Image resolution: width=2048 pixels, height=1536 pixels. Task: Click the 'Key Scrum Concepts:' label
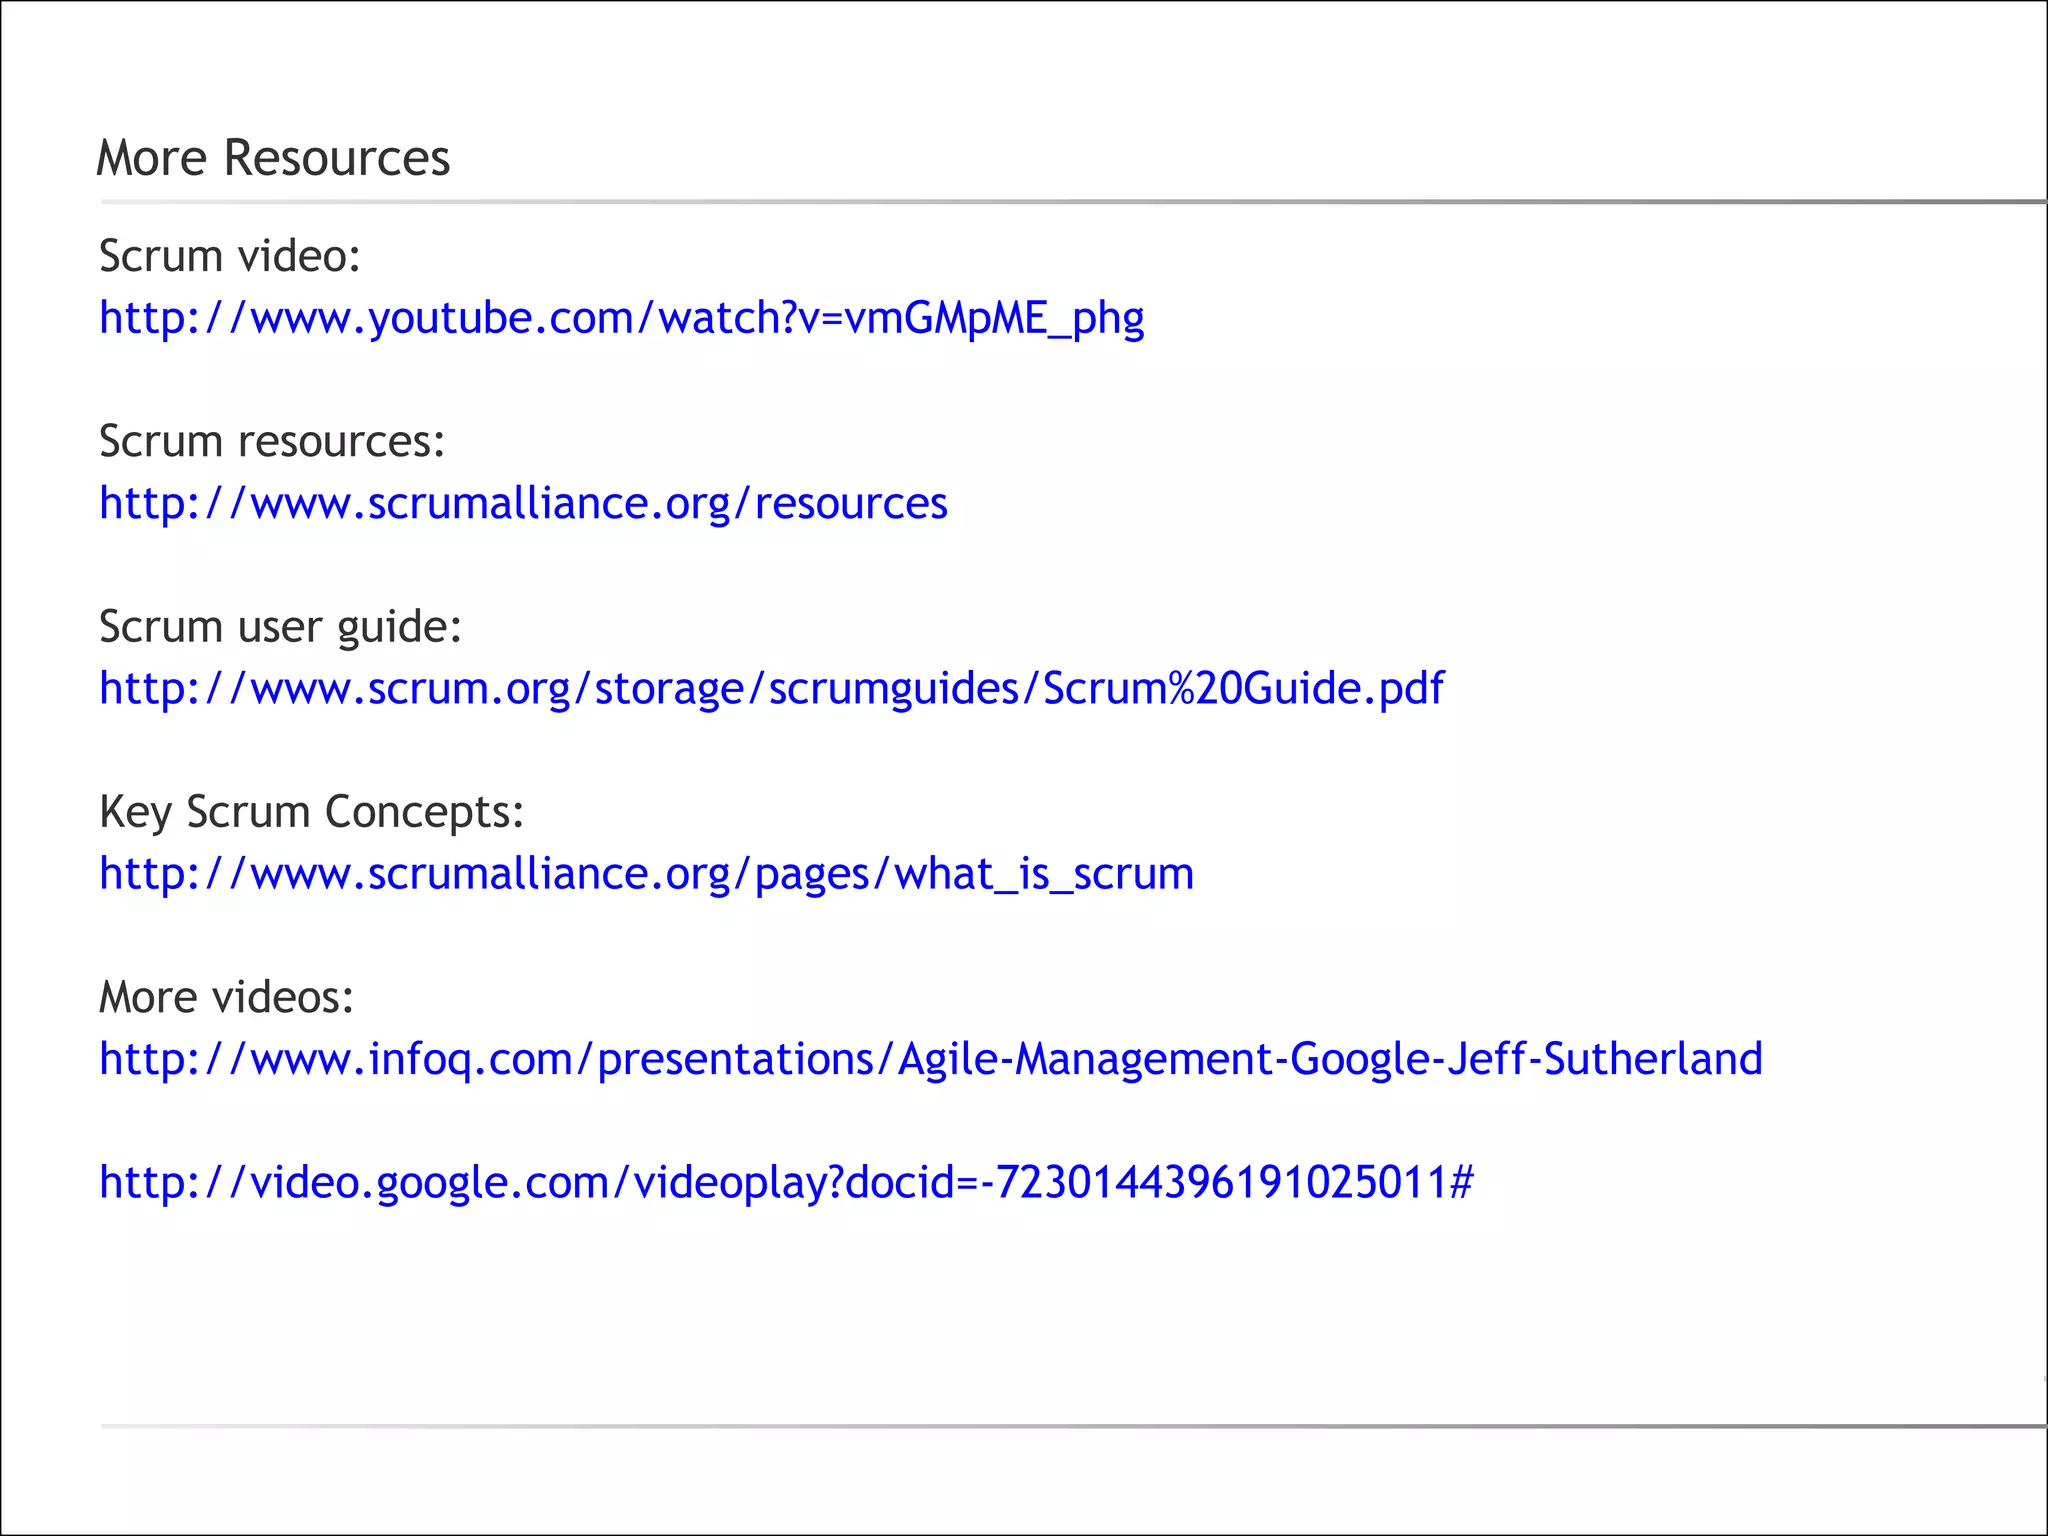311,812
